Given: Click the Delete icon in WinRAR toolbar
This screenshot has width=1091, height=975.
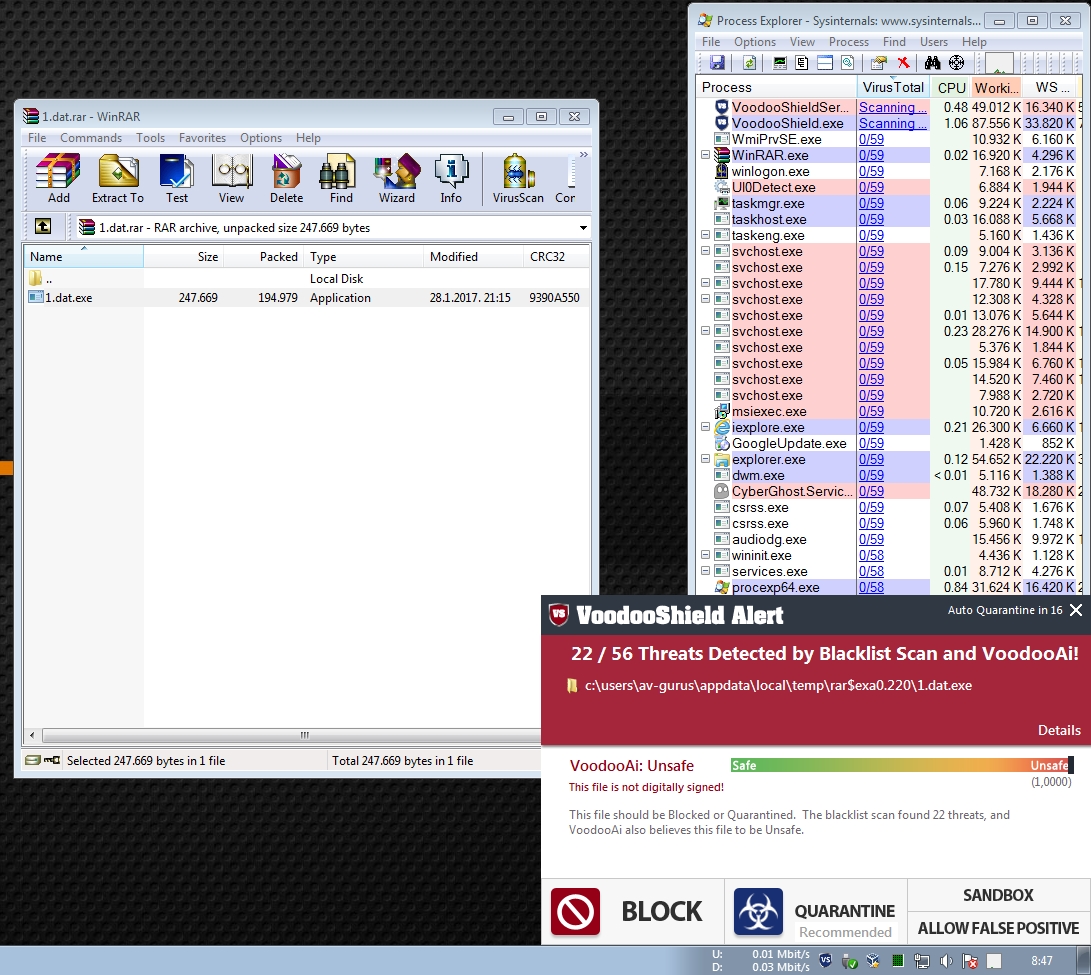Looking at the screenshot, I should tap(286, 178).
